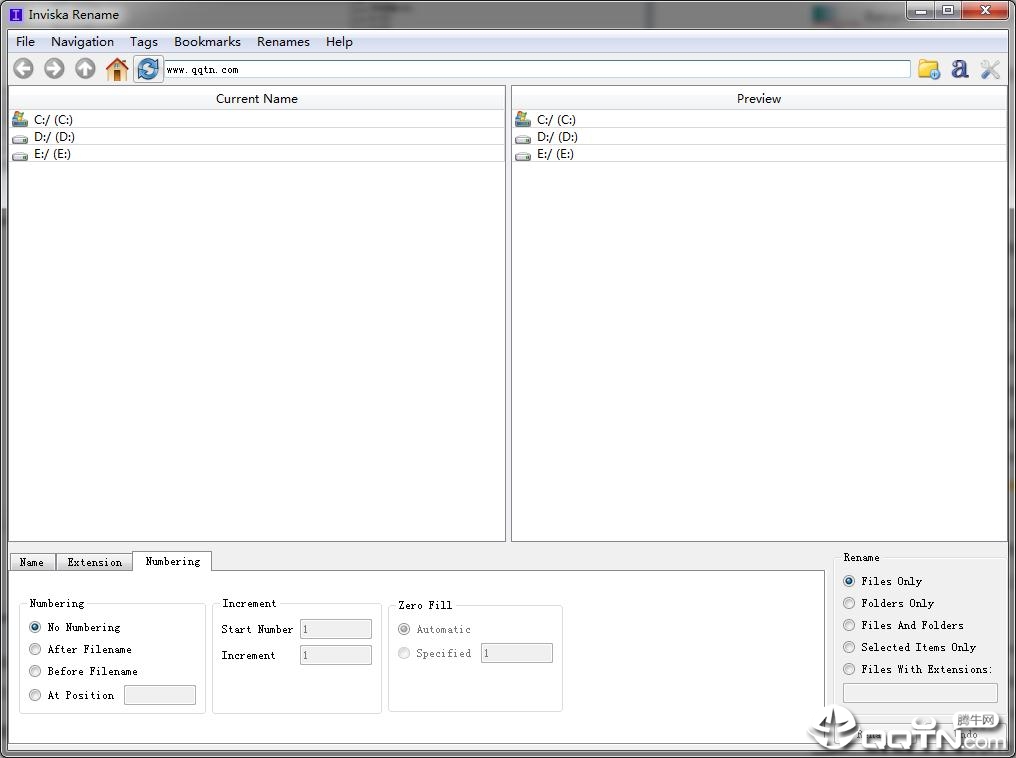Viewport: 1016px width, 758px height.
Task: Choose Files And Folders rename option
Action: [903, 625]
